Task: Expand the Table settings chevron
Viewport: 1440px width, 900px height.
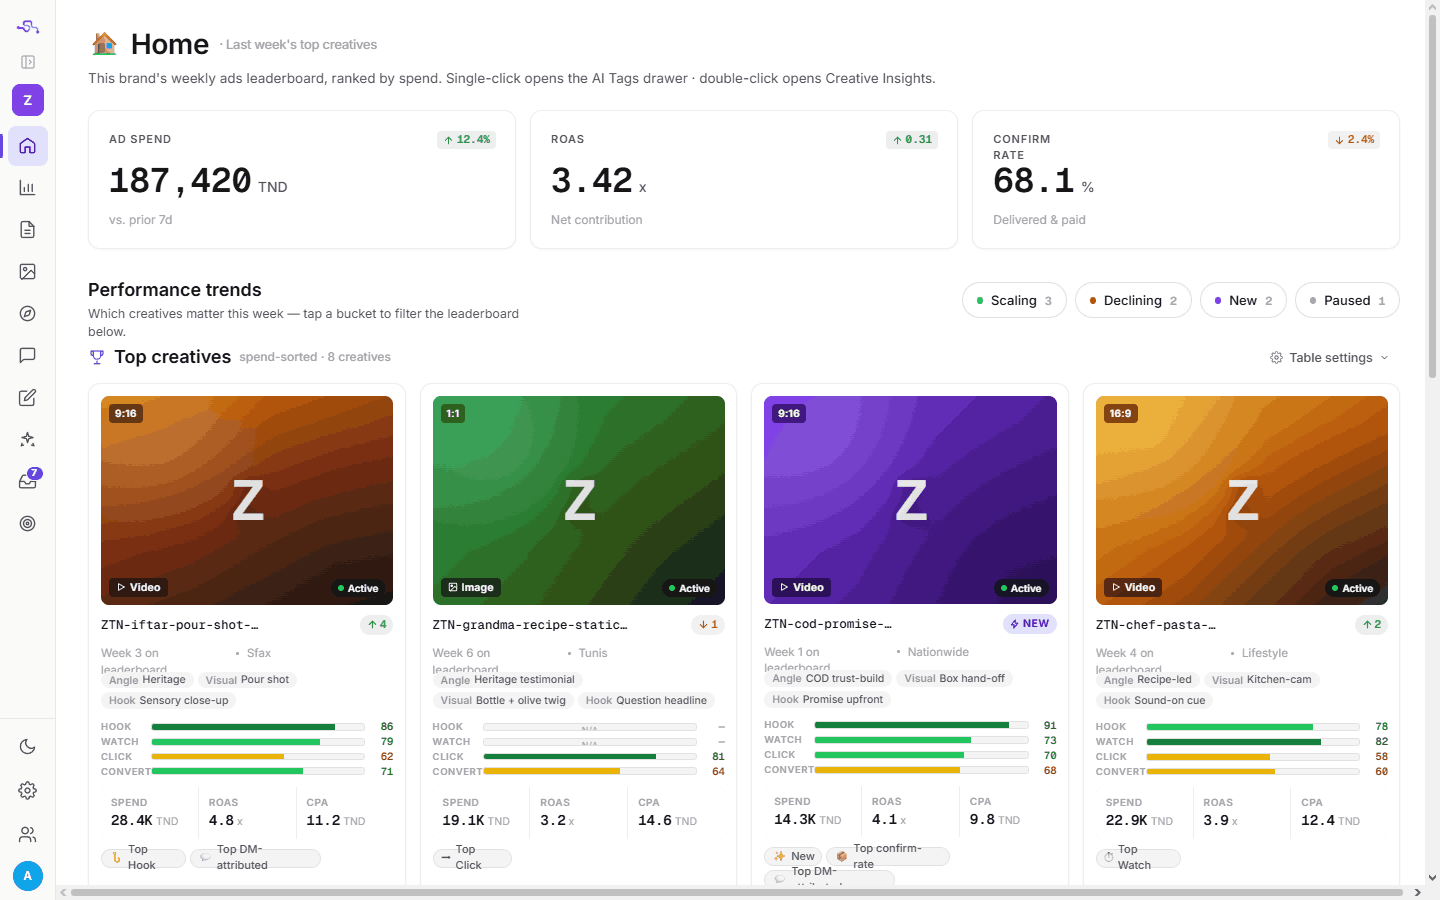Action: click(x=1385, y=358)
